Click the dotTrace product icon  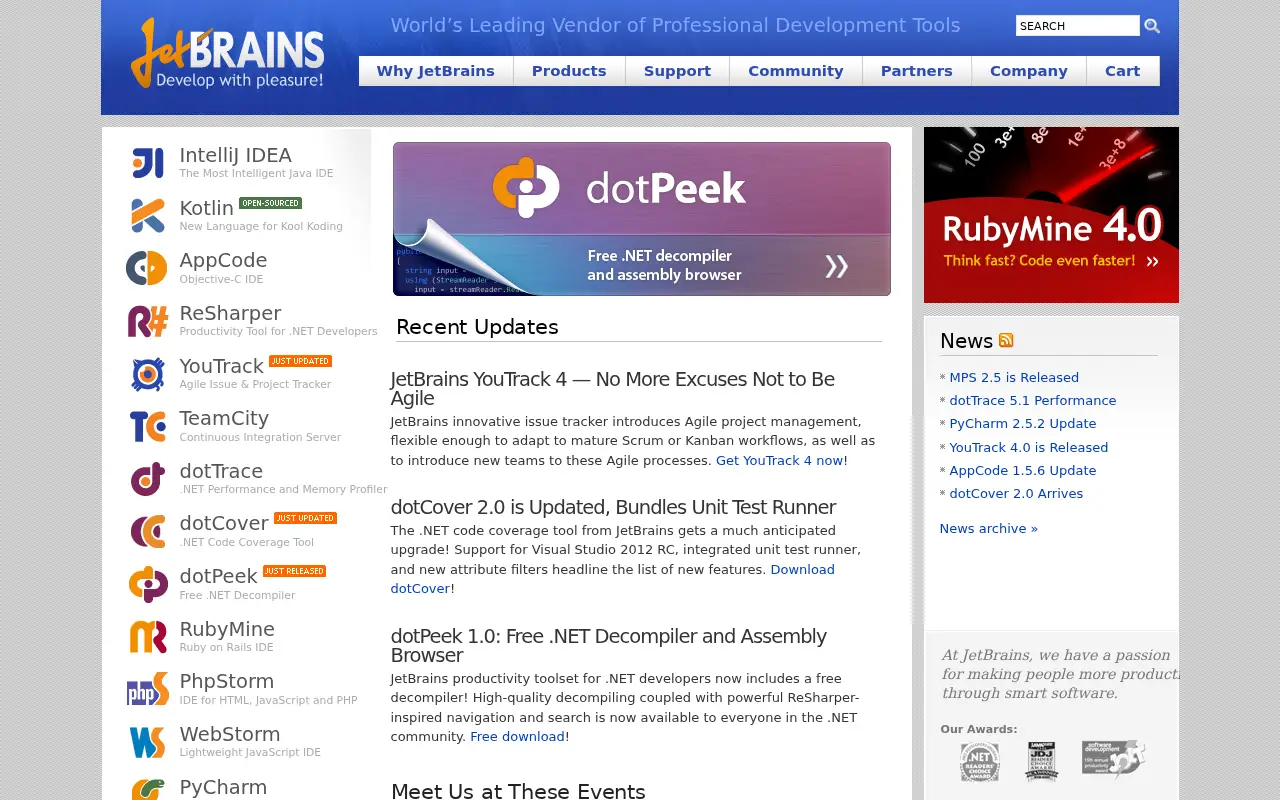tap(148, 479)
